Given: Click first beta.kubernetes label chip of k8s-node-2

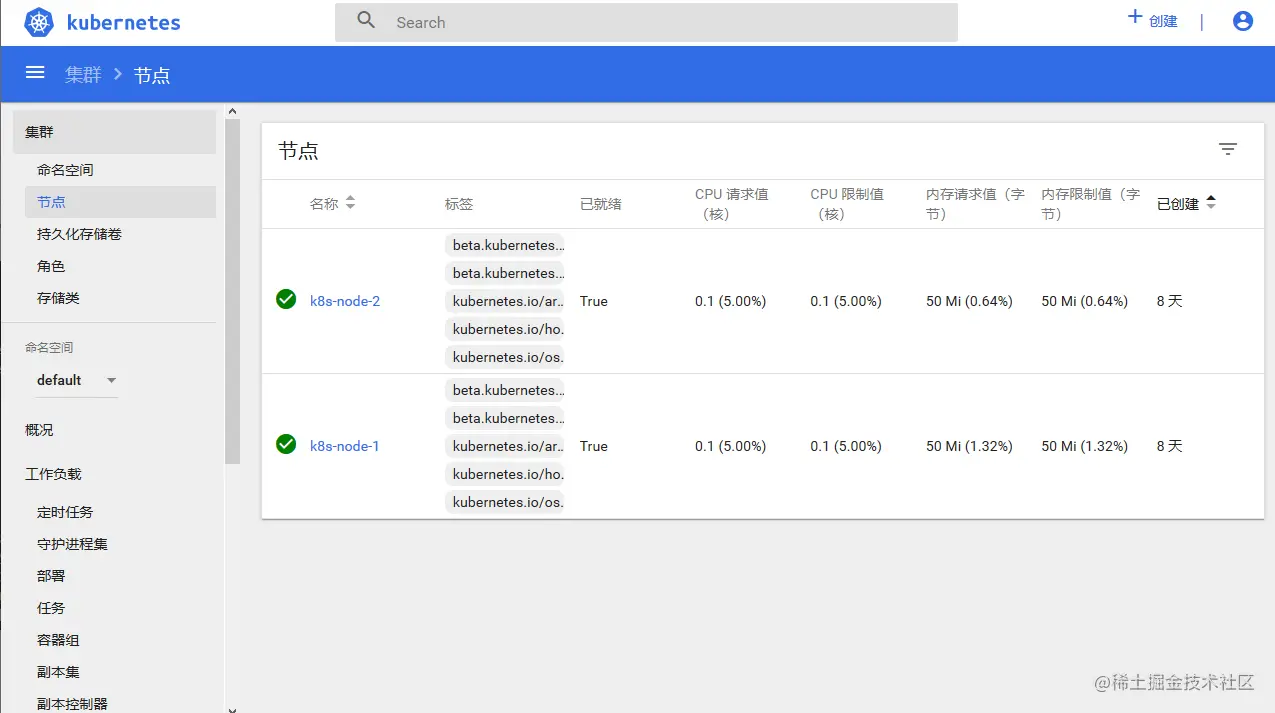Looking at the screenshot, I should 506,245.
